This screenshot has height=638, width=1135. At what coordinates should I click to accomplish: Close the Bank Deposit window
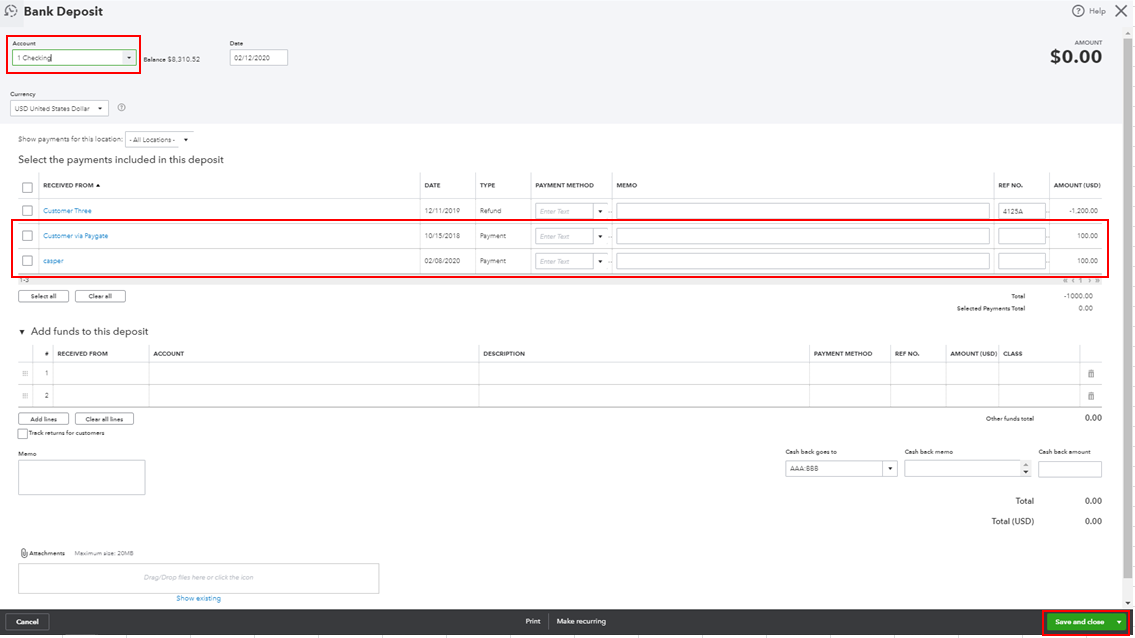[1120, 11]
